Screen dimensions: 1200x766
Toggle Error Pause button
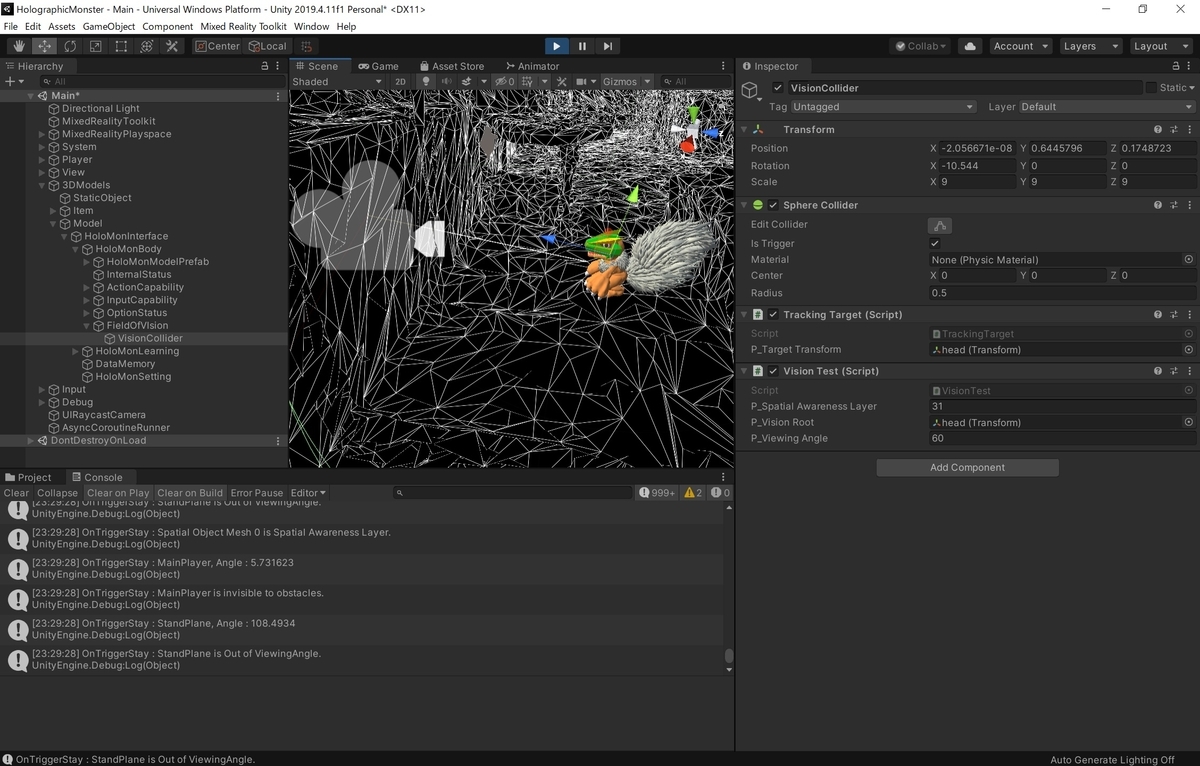[x=257, y=493]
